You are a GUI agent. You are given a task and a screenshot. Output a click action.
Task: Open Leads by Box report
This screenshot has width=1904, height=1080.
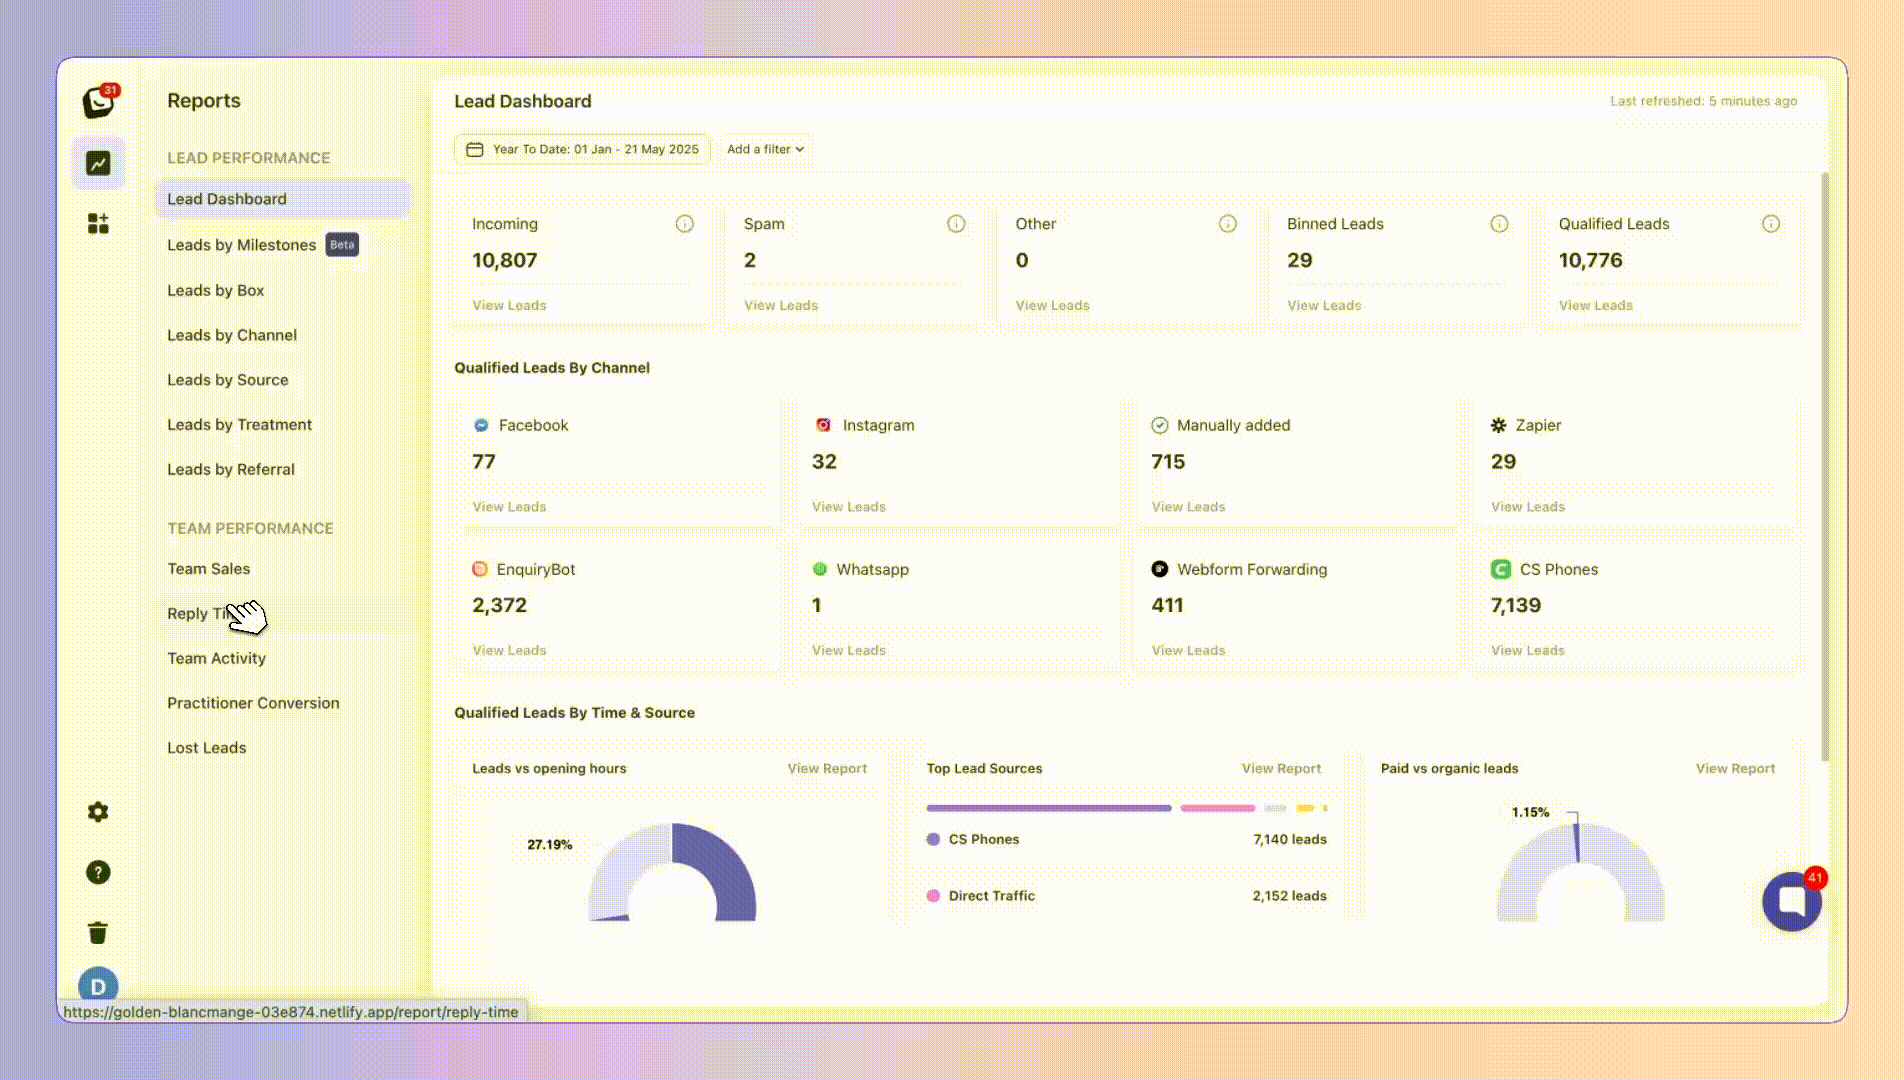click(215, 290)
